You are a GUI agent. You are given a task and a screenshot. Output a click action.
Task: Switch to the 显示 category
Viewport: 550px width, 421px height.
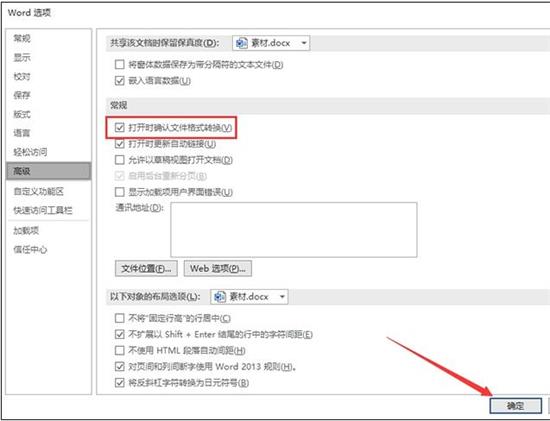point(22,57)
